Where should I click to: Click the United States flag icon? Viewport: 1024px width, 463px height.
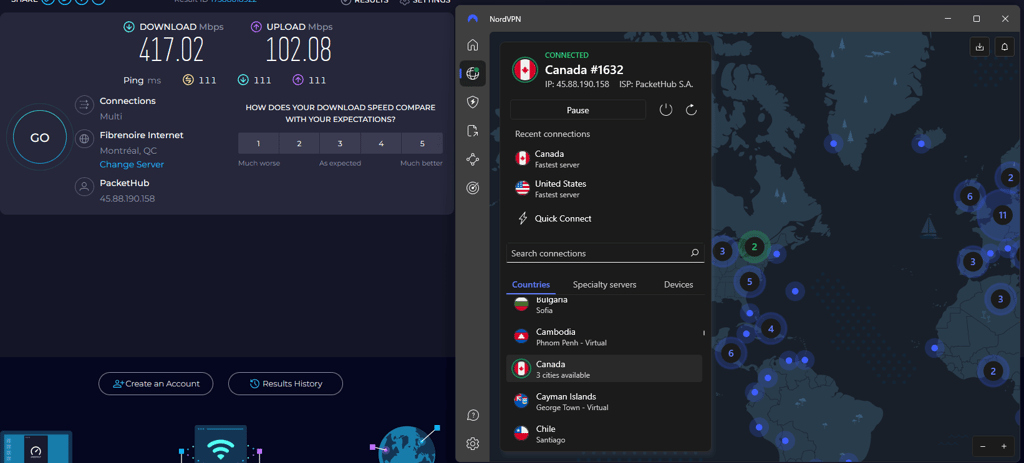pos(522,189)
